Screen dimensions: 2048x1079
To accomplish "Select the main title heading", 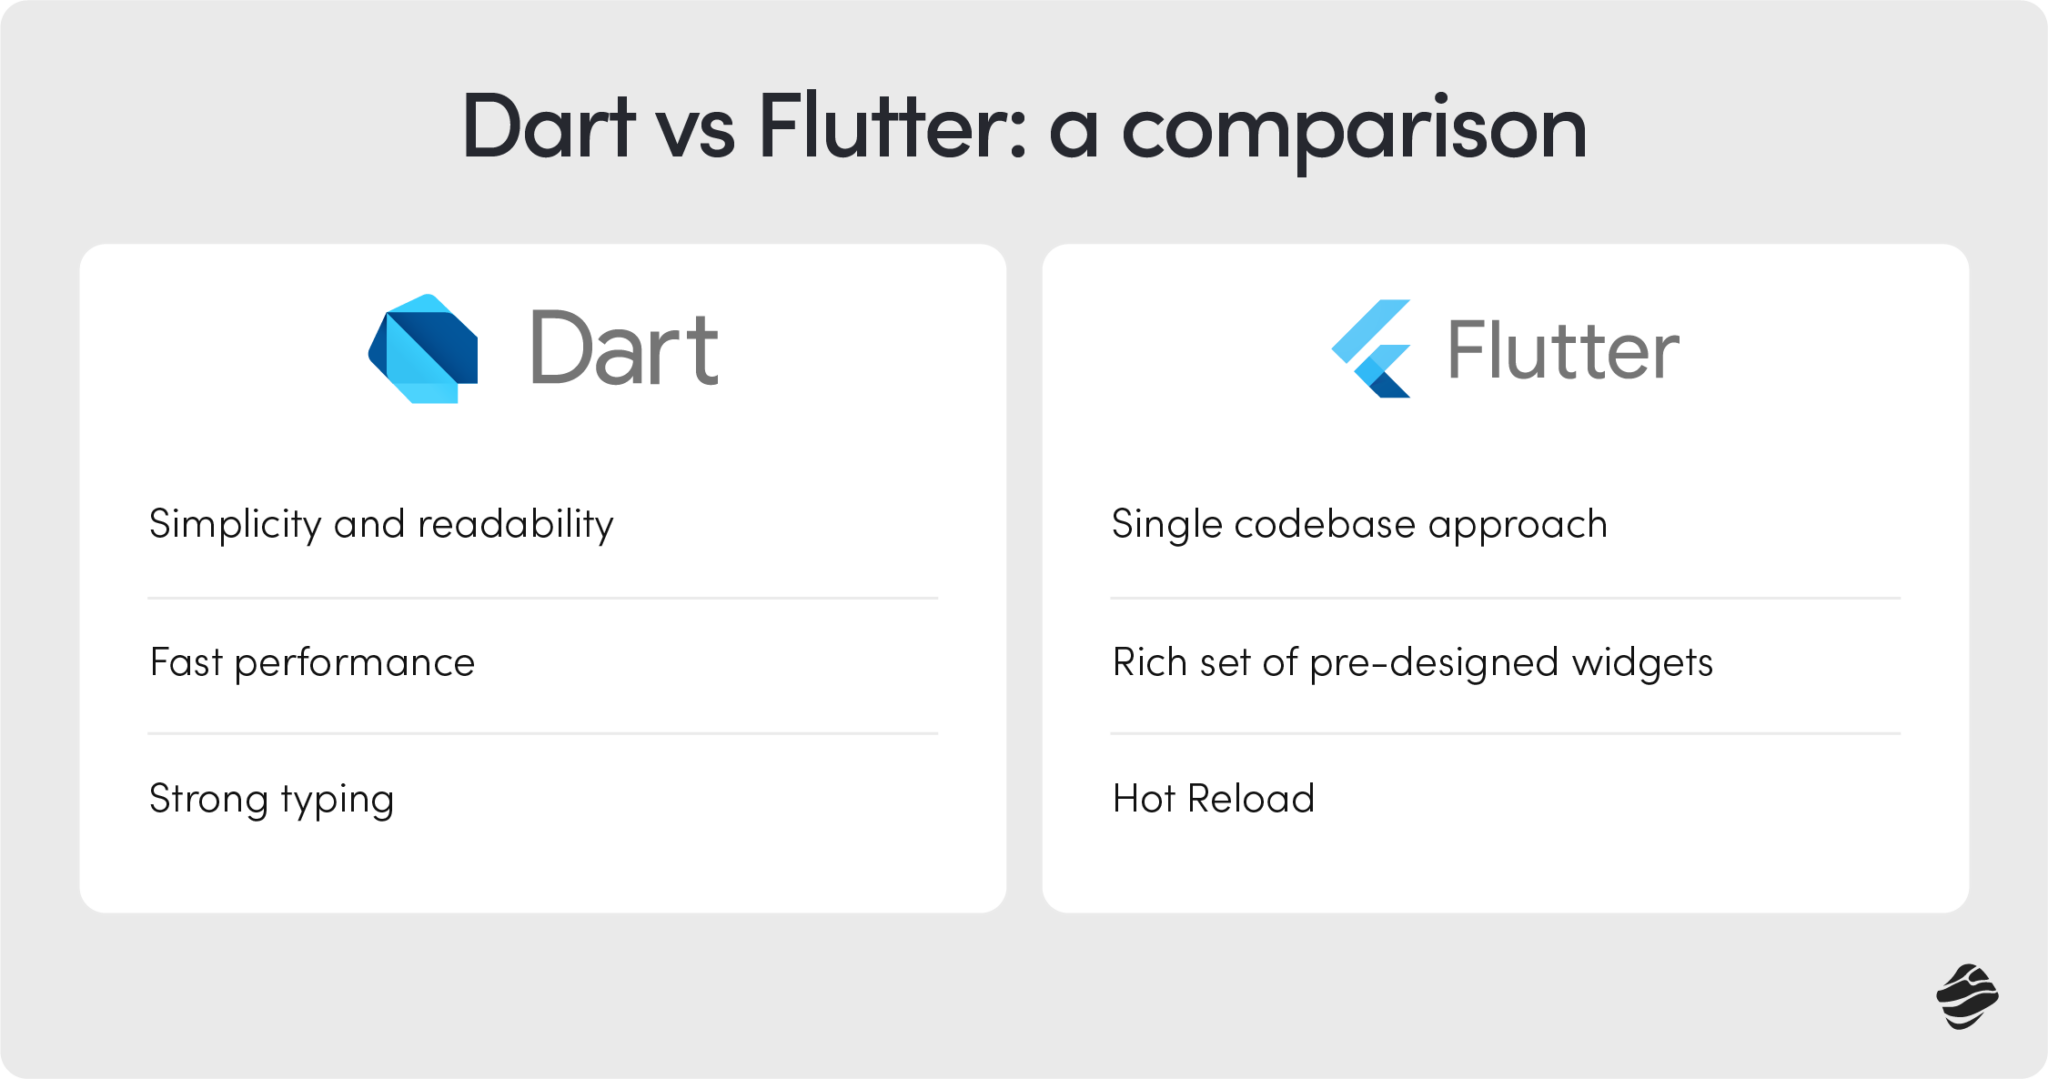I will 1024,128.
